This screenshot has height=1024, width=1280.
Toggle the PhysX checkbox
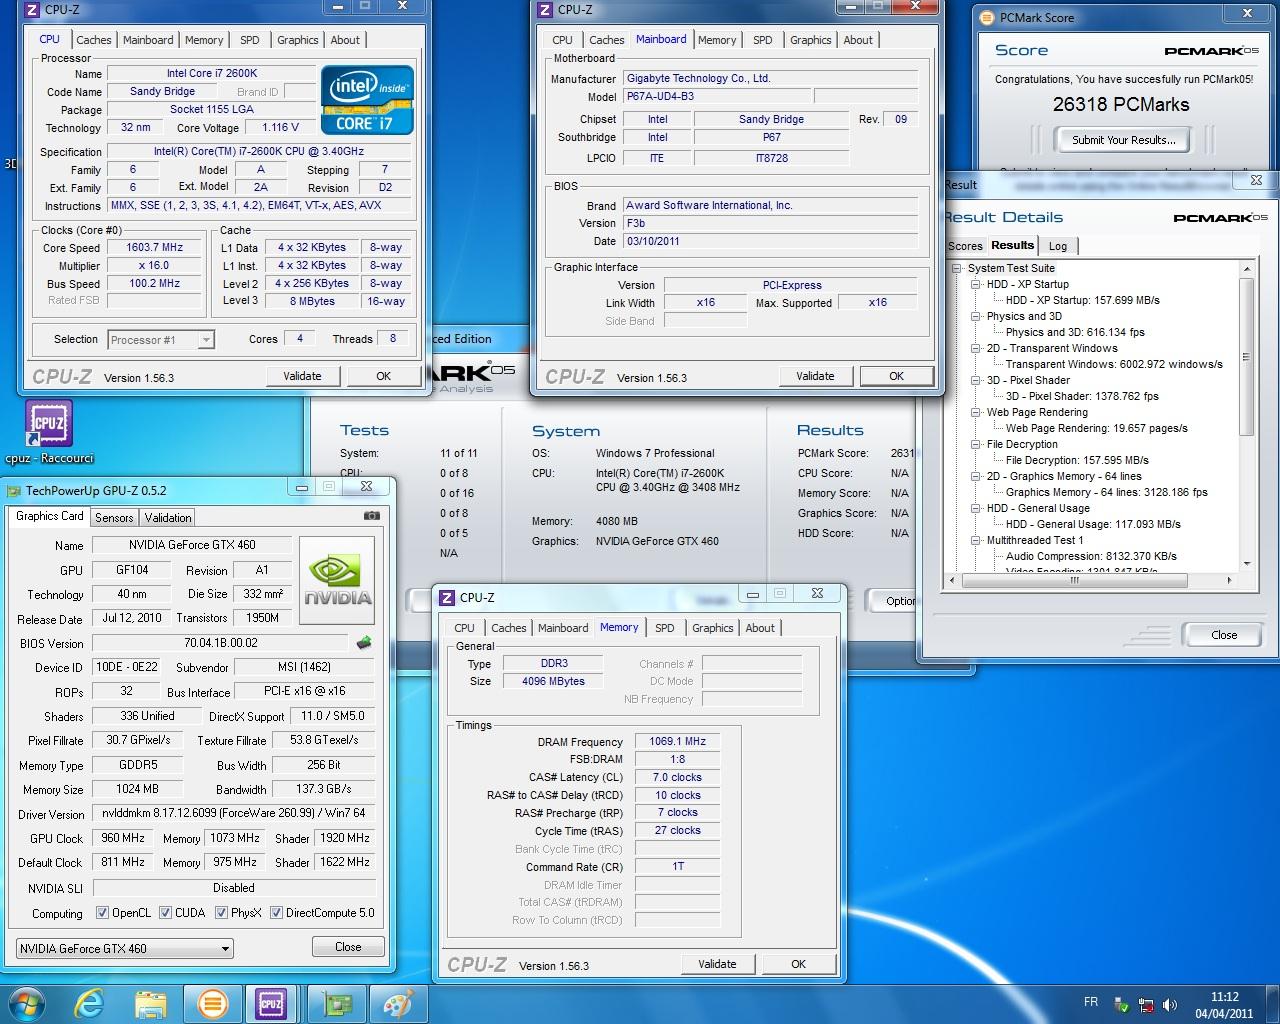click(x=221, y=913)
